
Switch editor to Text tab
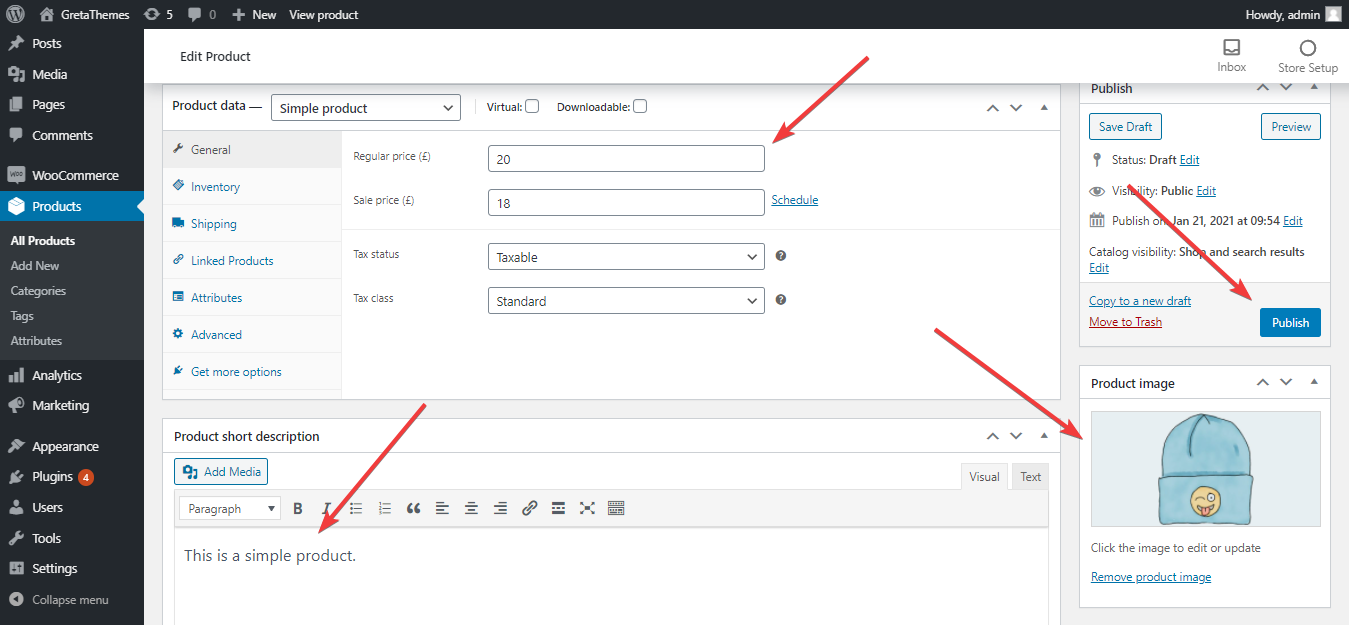[1030, 477]
